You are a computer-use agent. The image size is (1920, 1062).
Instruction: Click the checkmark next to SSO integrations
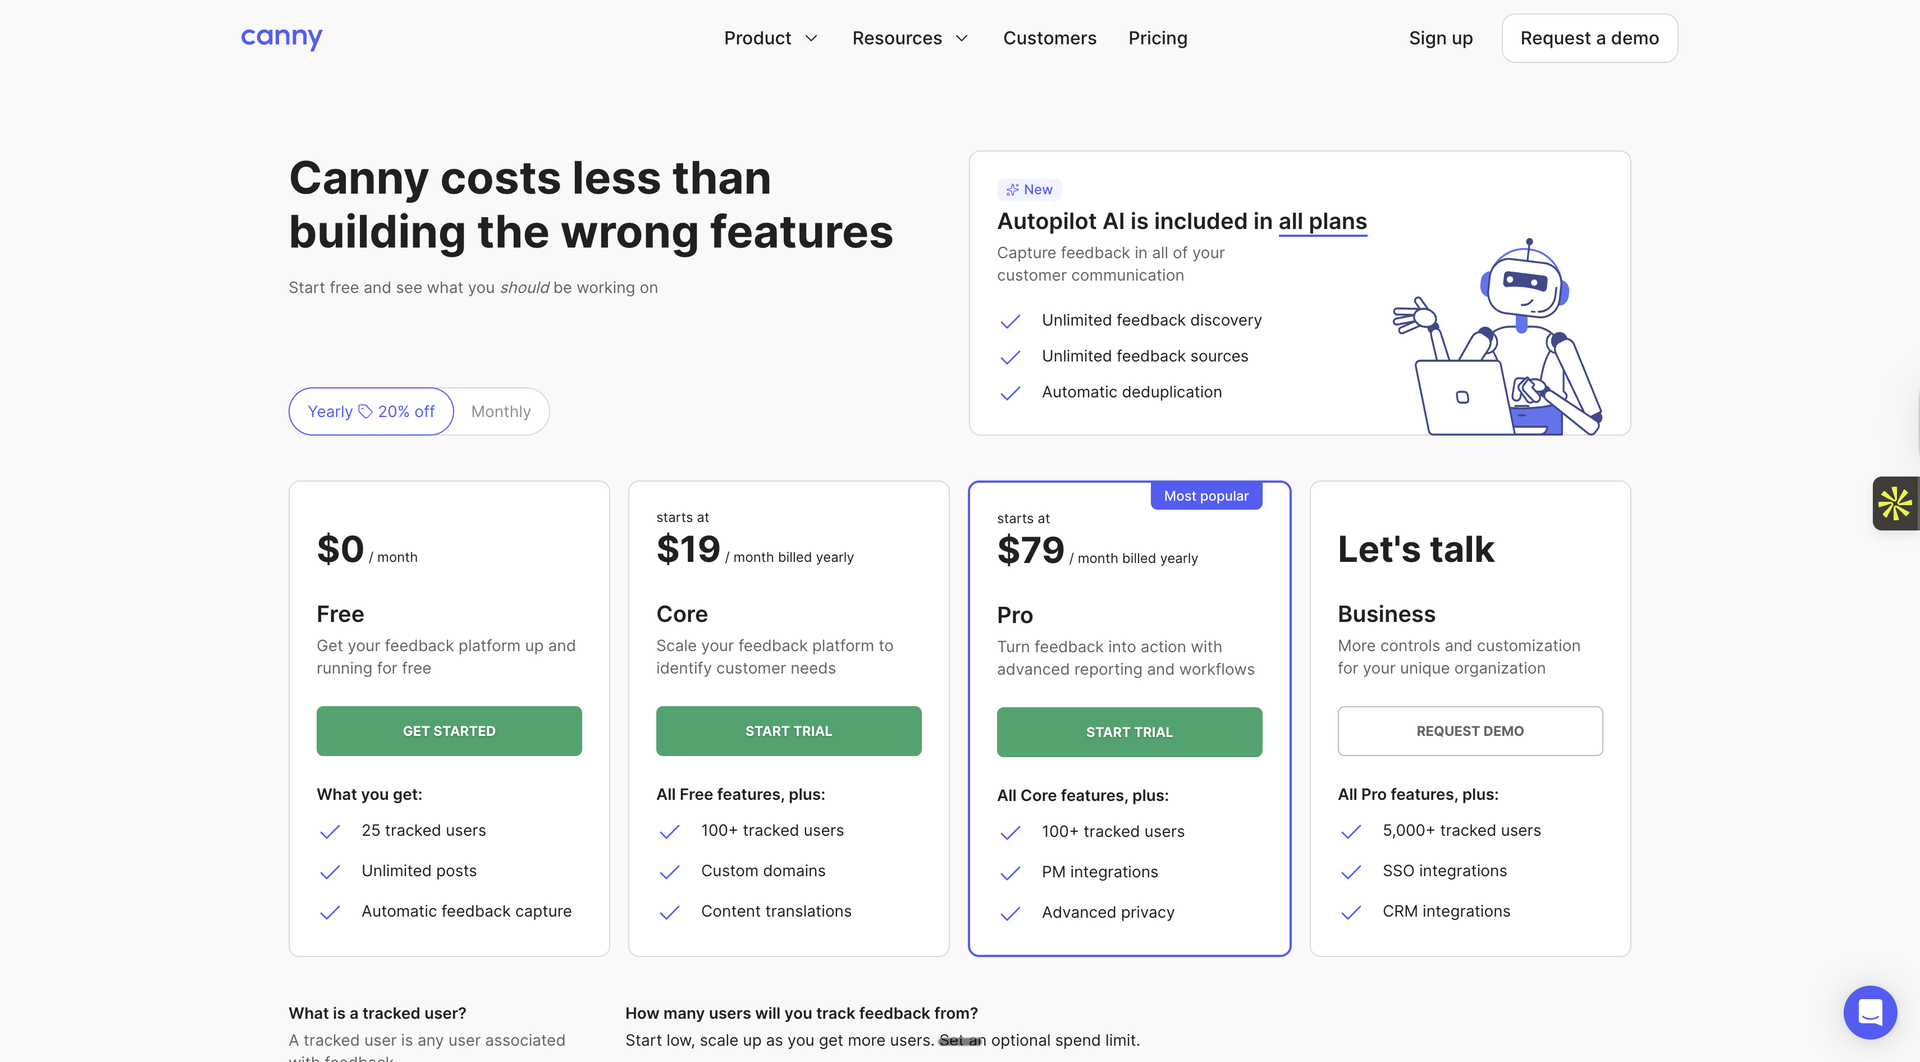click(1351, 872)
